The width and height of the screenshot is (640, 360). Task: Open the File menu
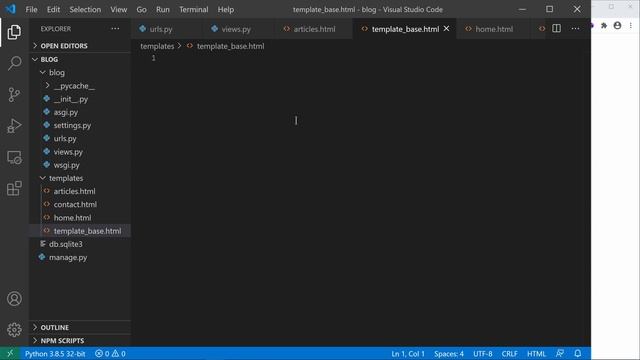pyautogui.click(x=31, y=9)
